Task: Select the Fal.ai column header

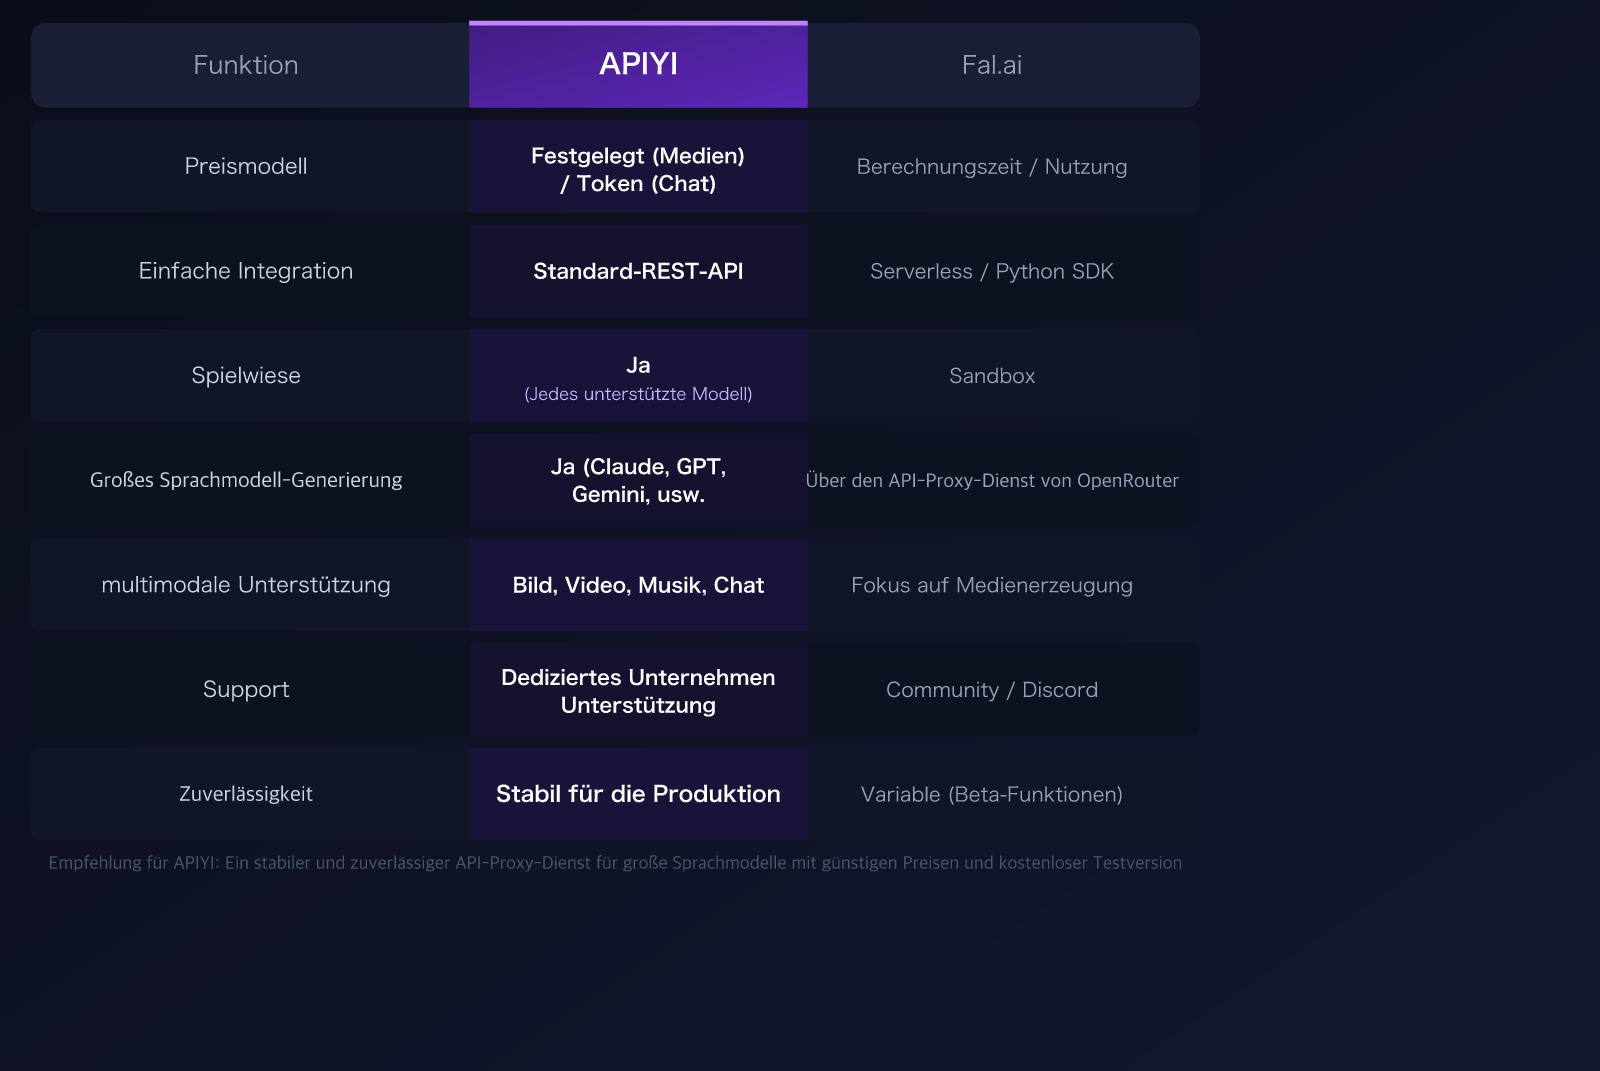Action: tap(992, 64)
